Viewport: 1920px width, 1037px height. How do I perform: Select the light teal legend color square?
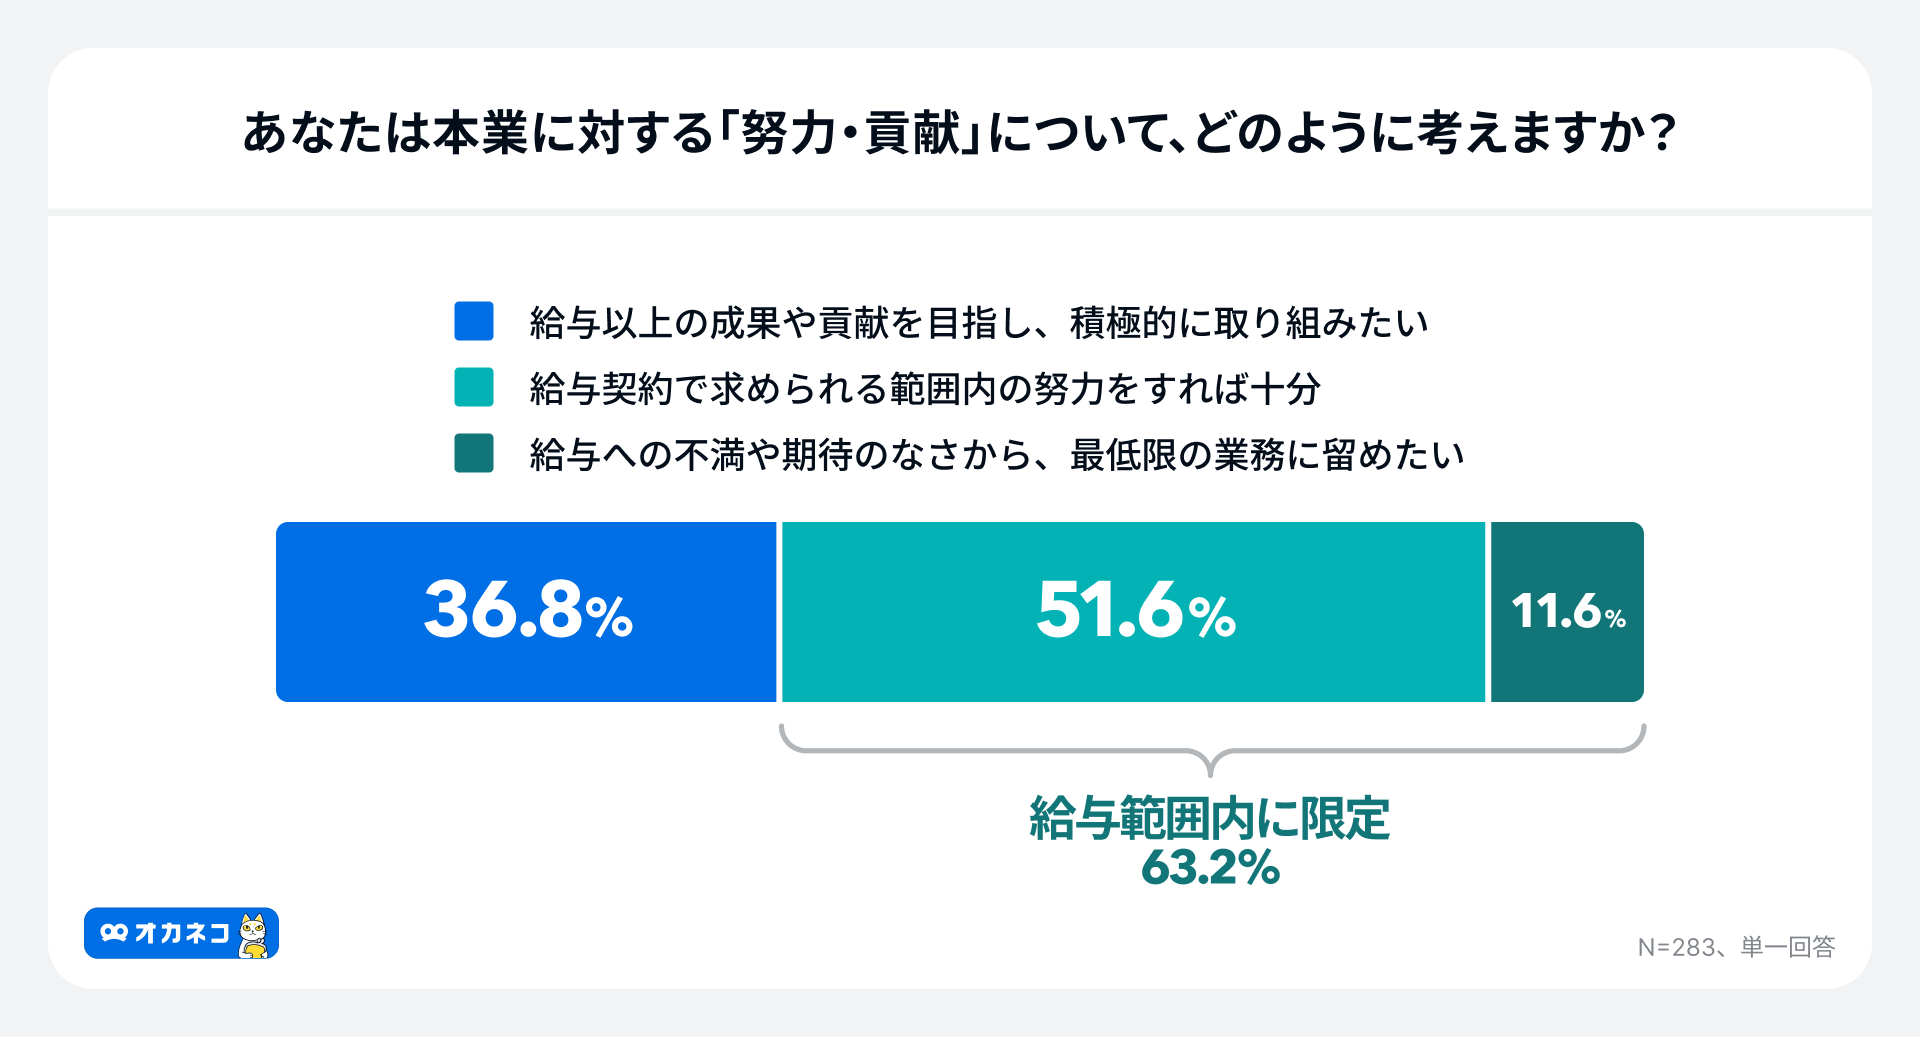474,388
